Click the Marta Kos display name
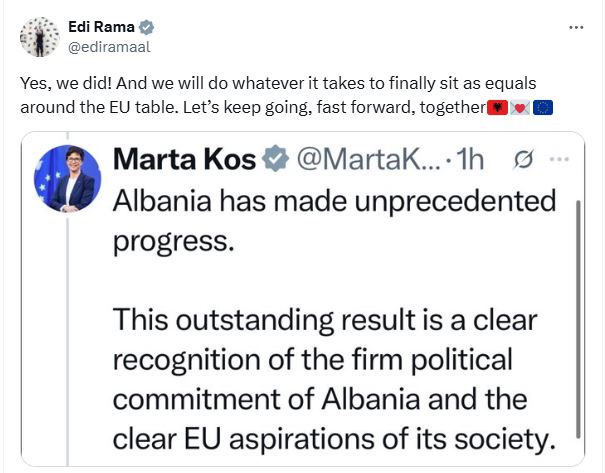Image resolution: width=605 pixels, height=473 pixels. (185, 157)
